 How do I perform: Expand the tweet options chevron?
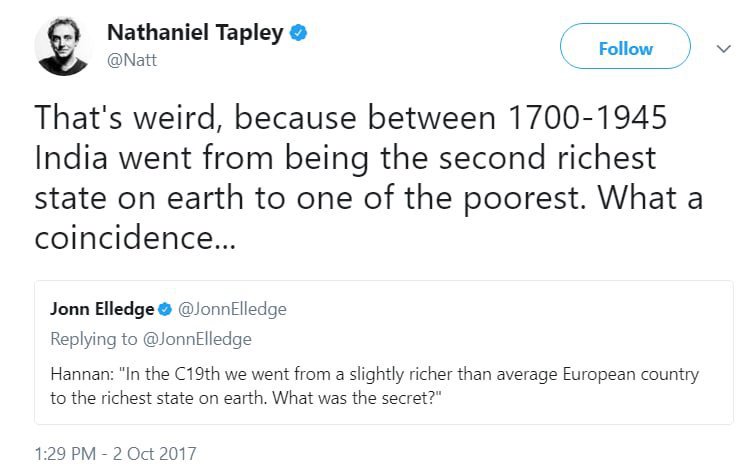(x=724, y=48)
